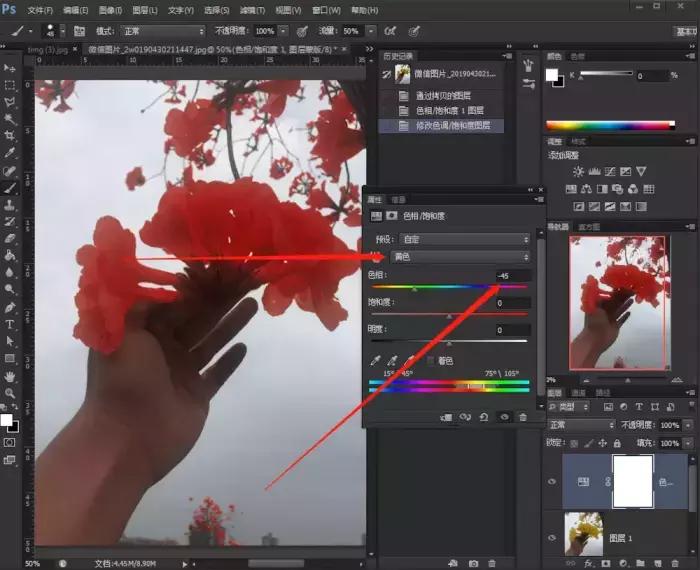
Task: Select the Eraser tool
Action: pos(9,239)
